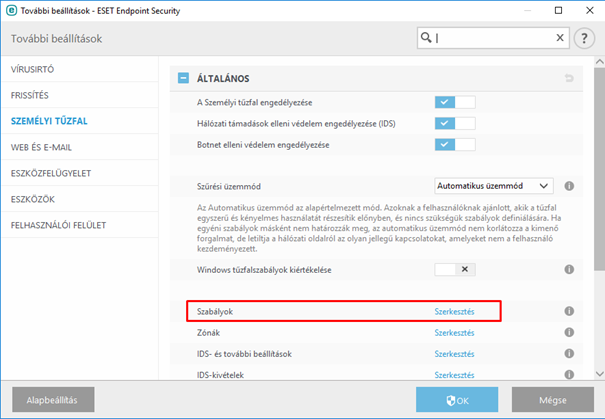Screen dimensions: 605x419
Task: Click info icon for Windows tűzfalszabályok kiértékelése
Action: (x=569, y=270)
